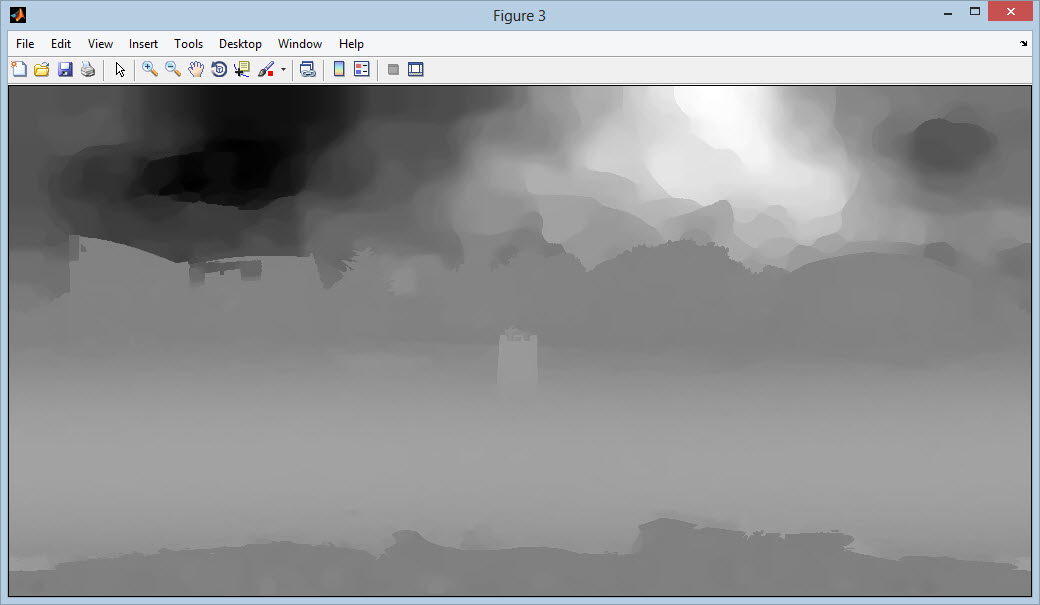Image resolution: width=1040 pixels, height=605 pixels.
Task: Open the Window menu
Action: 300,44
